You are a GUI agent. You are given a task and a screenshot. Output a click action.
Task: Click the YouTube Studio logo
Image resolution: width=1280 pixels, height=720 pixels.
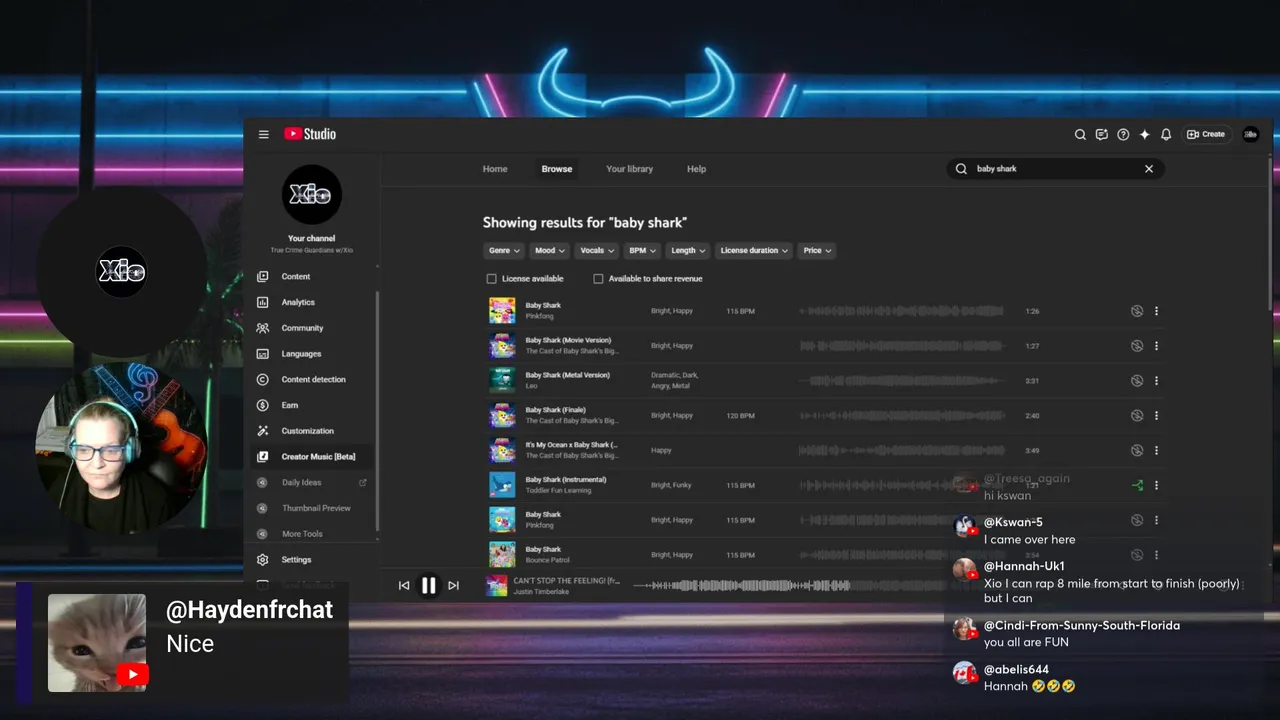coord(310,134)
